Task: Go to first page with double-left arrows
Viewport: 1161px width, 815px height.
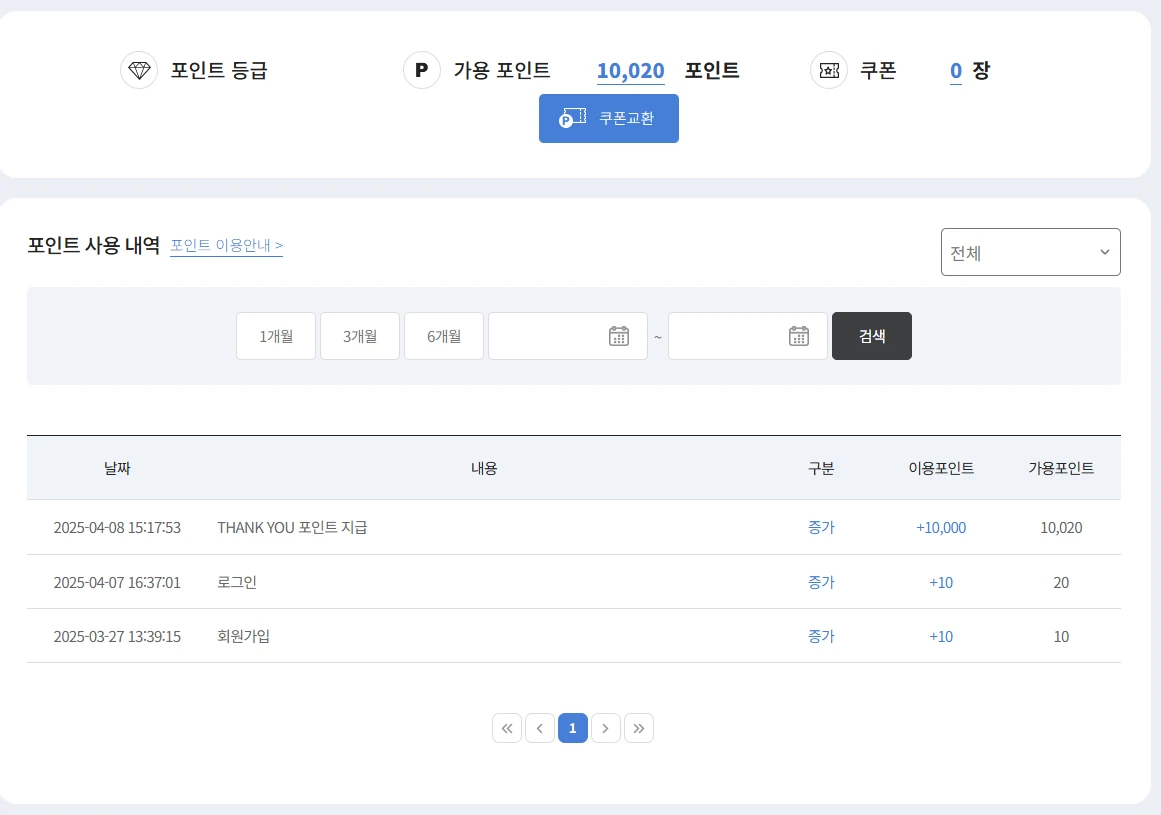Action: click(507, 728)
